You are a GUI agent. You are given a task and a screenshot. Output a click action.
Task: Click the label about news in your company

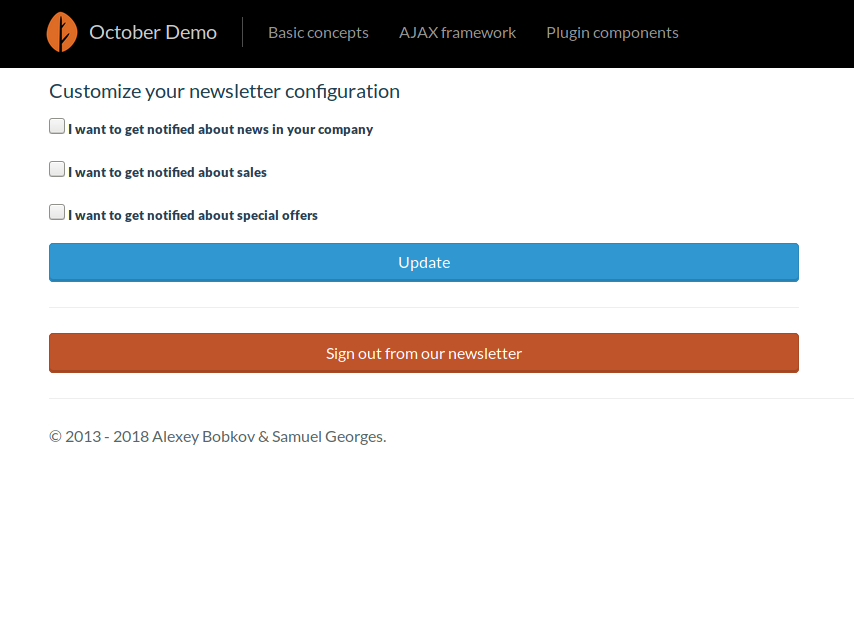[221, 130]
